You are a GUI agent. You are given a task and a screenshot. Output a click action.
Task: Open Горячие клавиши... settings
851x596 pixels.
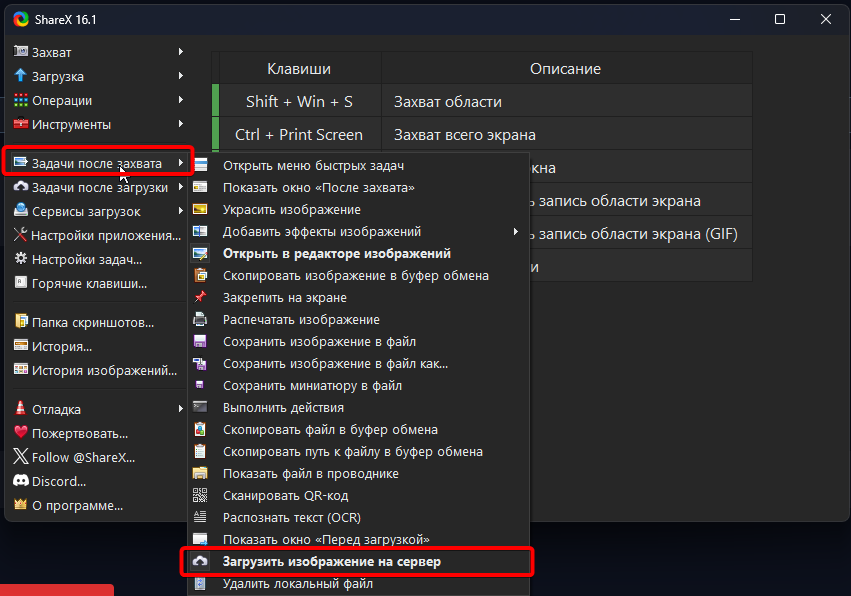[98, 283]
